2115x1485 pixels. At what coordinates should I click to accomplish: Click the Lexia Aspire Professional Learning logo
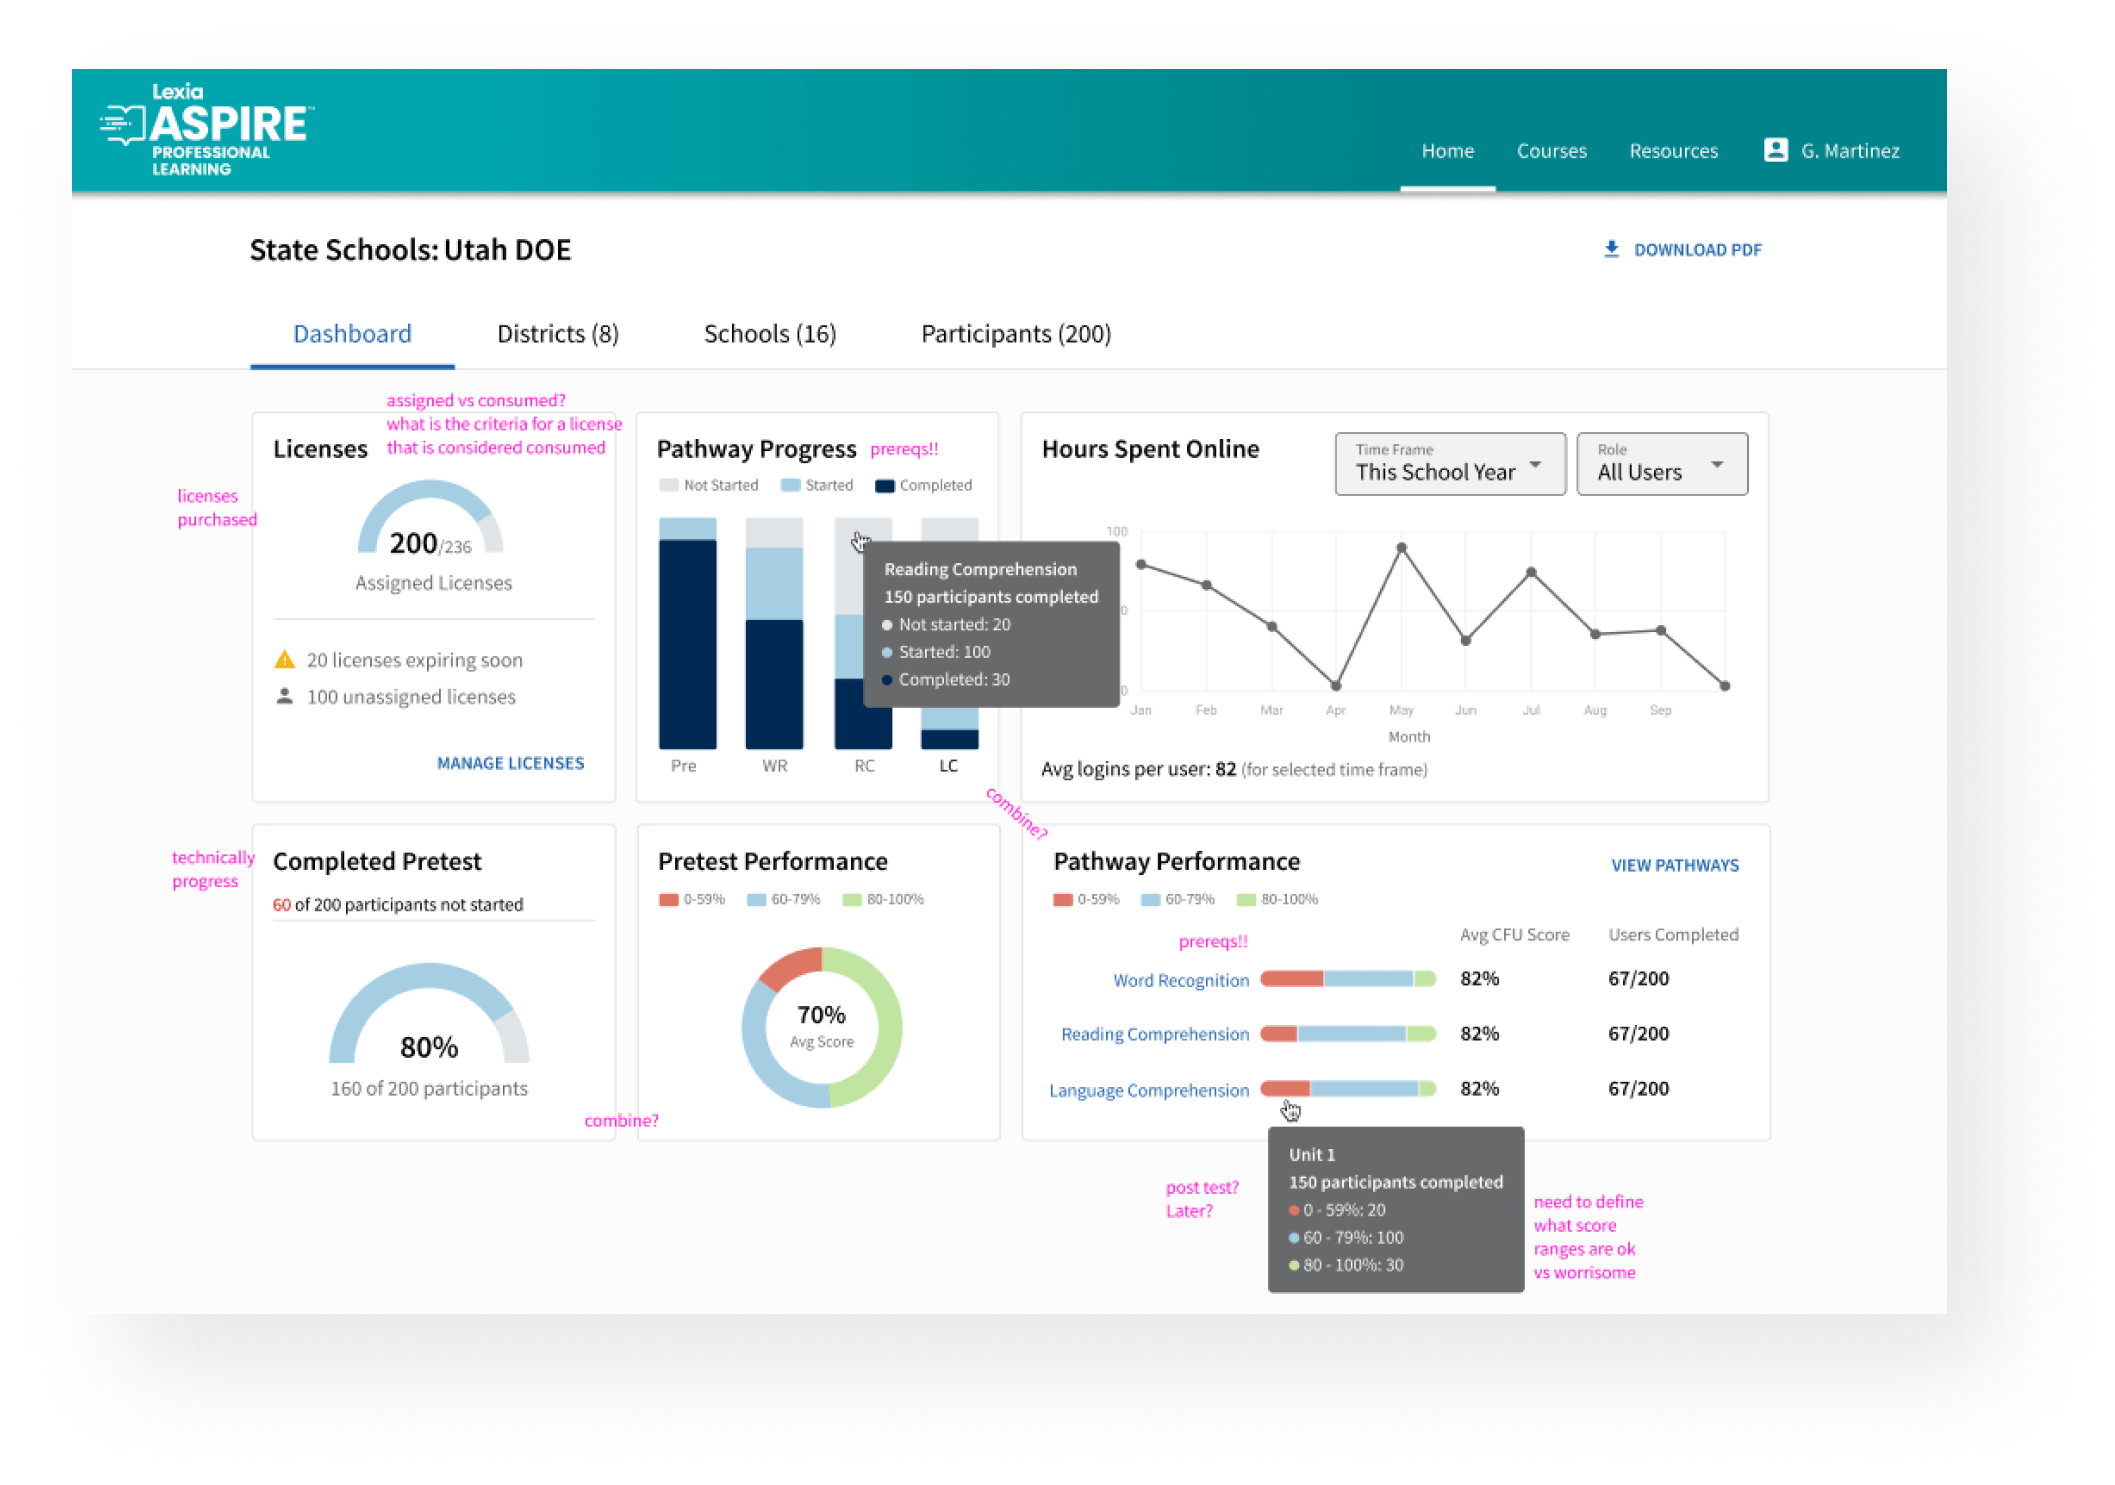click(206, 130)
